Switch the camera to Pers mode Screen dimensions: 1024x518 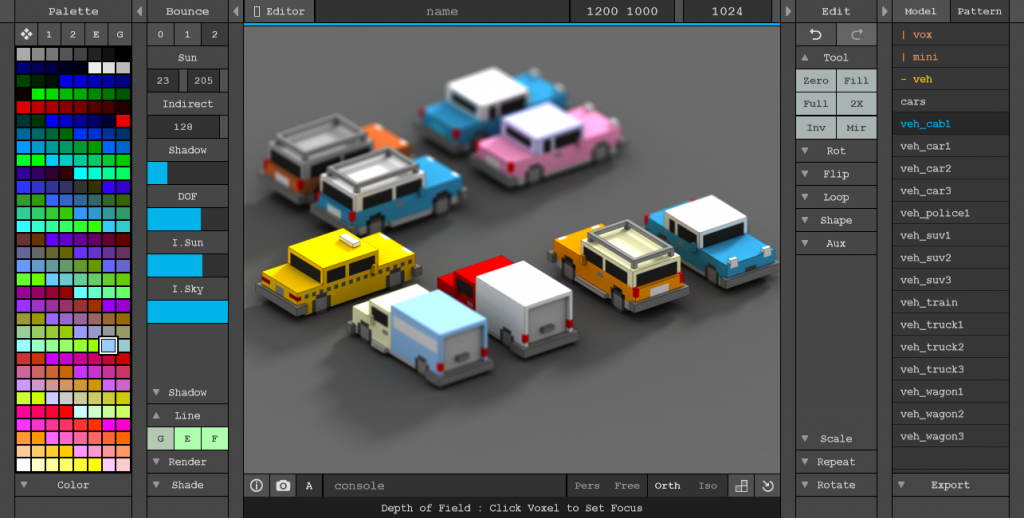pos(587,486)
